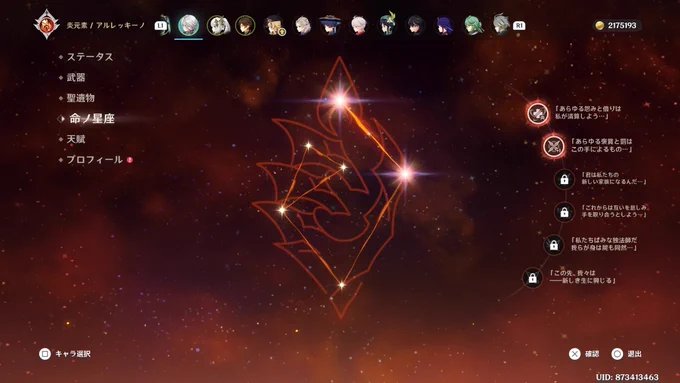Image resolution: width=680 pixels, height=383 pixels.
Task: Click the 炎元素 / アルレッキーノ title text
Action: tap(106, 26)
